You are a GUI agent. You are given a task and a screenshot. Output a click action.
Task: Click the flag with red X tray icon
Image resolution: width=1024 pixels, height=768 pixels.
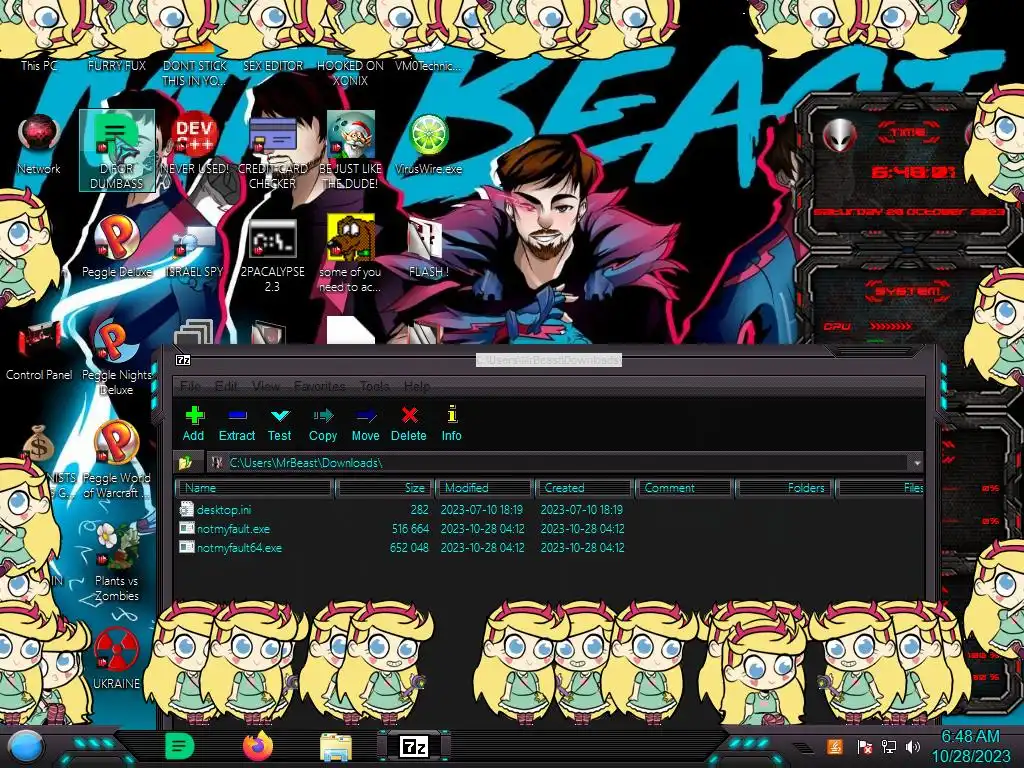pos(864,746)
